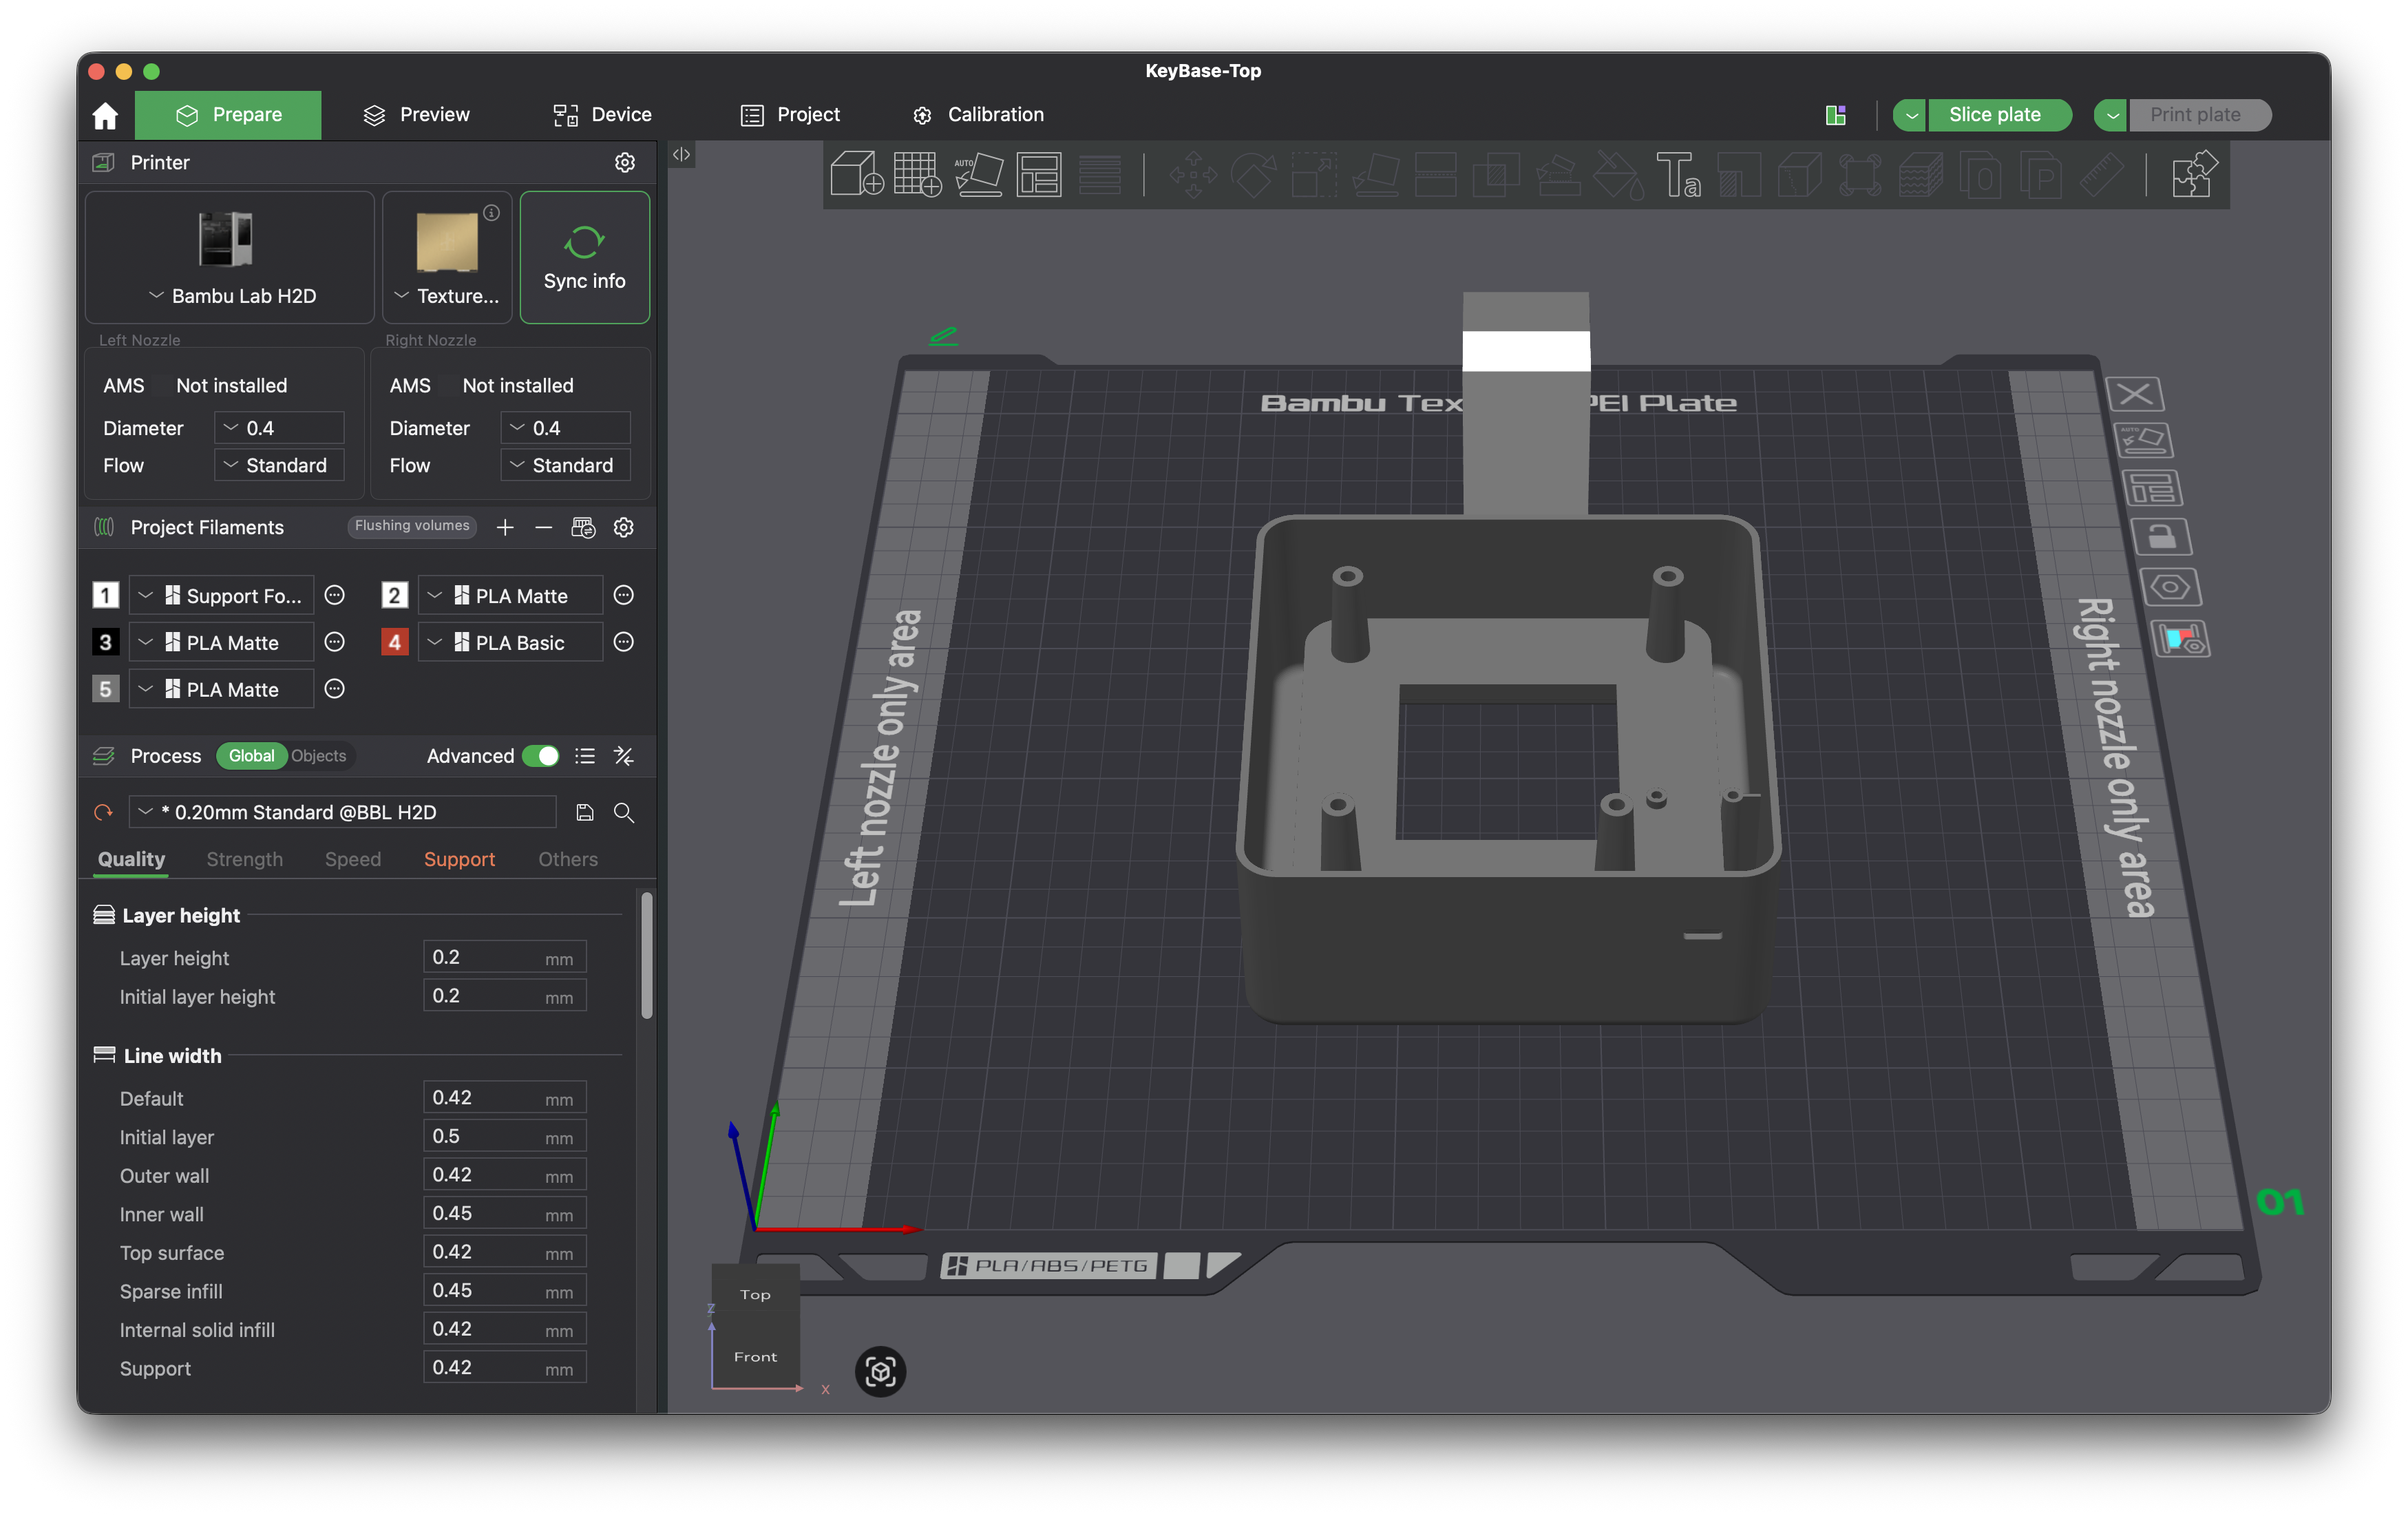2408x1516 pixels.
Task: Switch to the Device tab
Action: point(602,115)
